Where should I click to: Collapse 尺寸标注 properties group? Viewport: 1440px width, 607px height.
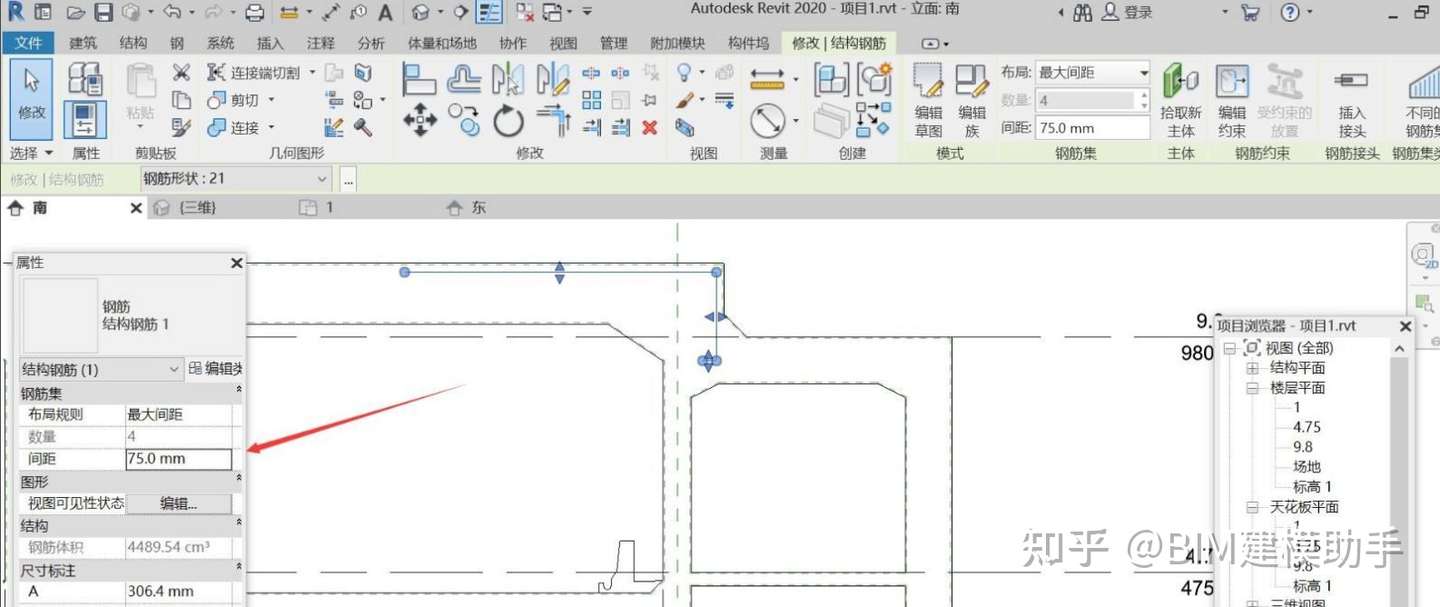click(x=239, y=569)
